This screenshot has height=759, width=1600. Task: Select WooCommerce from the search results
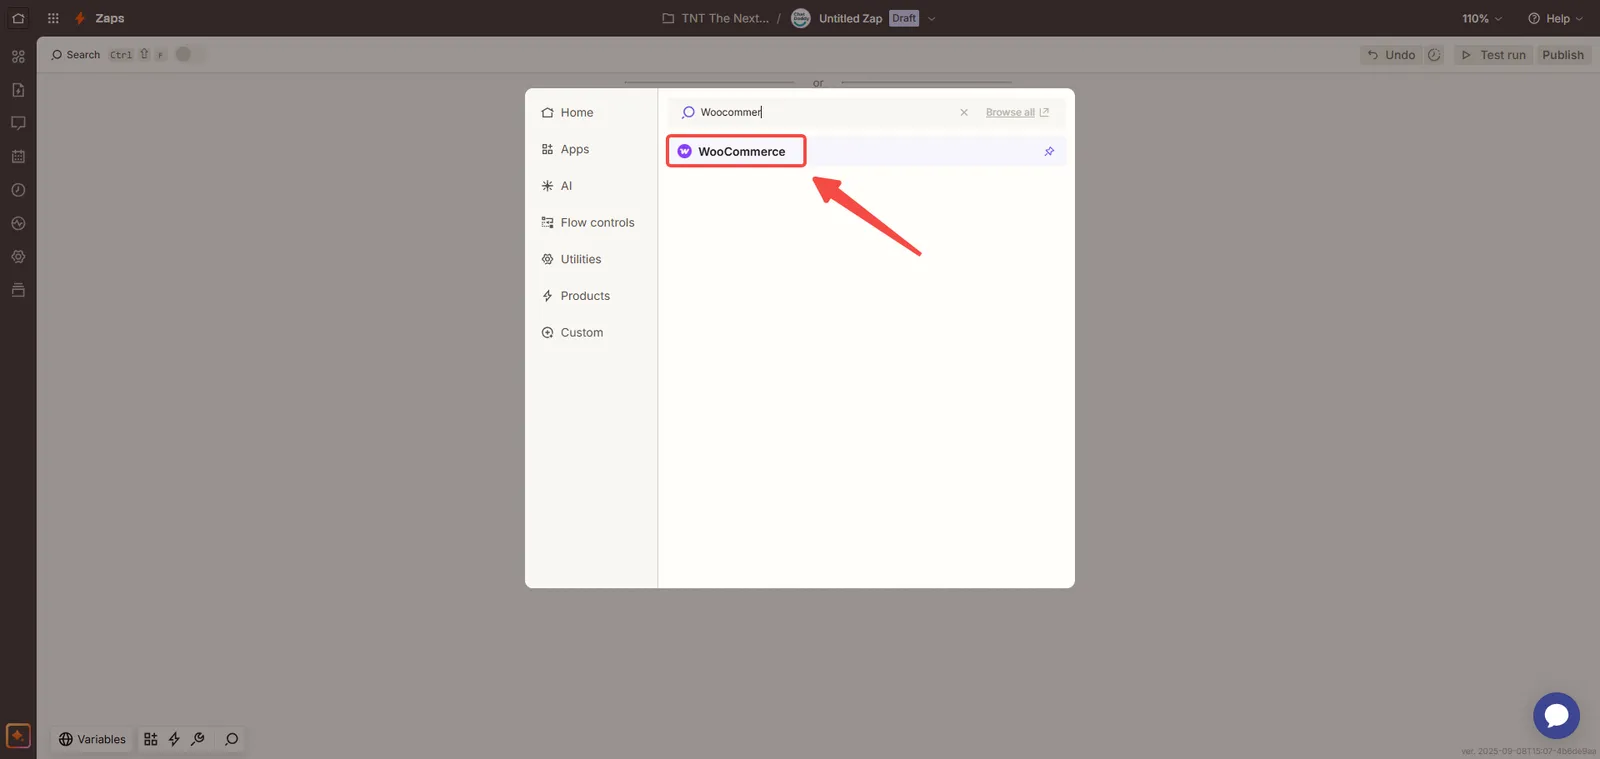740,152
